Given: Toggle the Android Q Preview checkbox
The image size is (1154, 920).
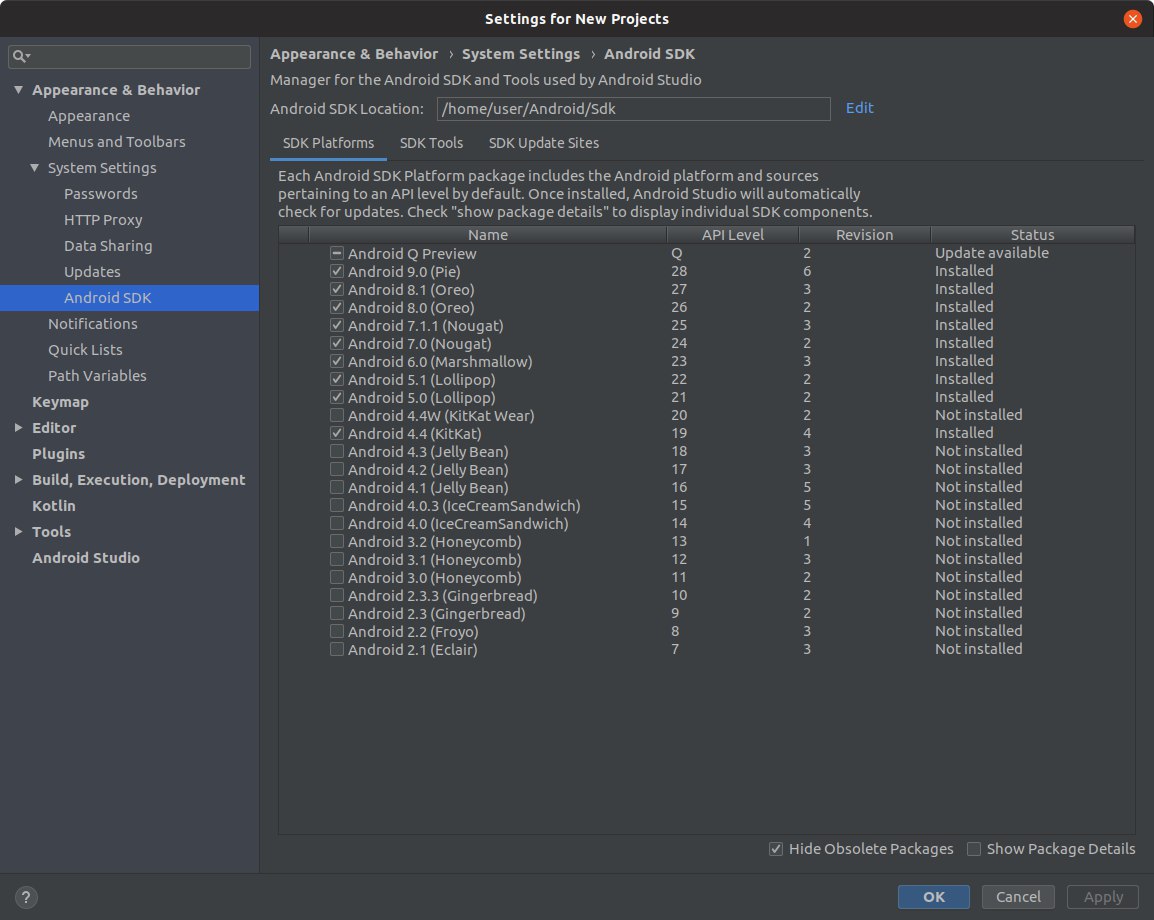Looking at the screenshot, I should (x=336, y=253).
